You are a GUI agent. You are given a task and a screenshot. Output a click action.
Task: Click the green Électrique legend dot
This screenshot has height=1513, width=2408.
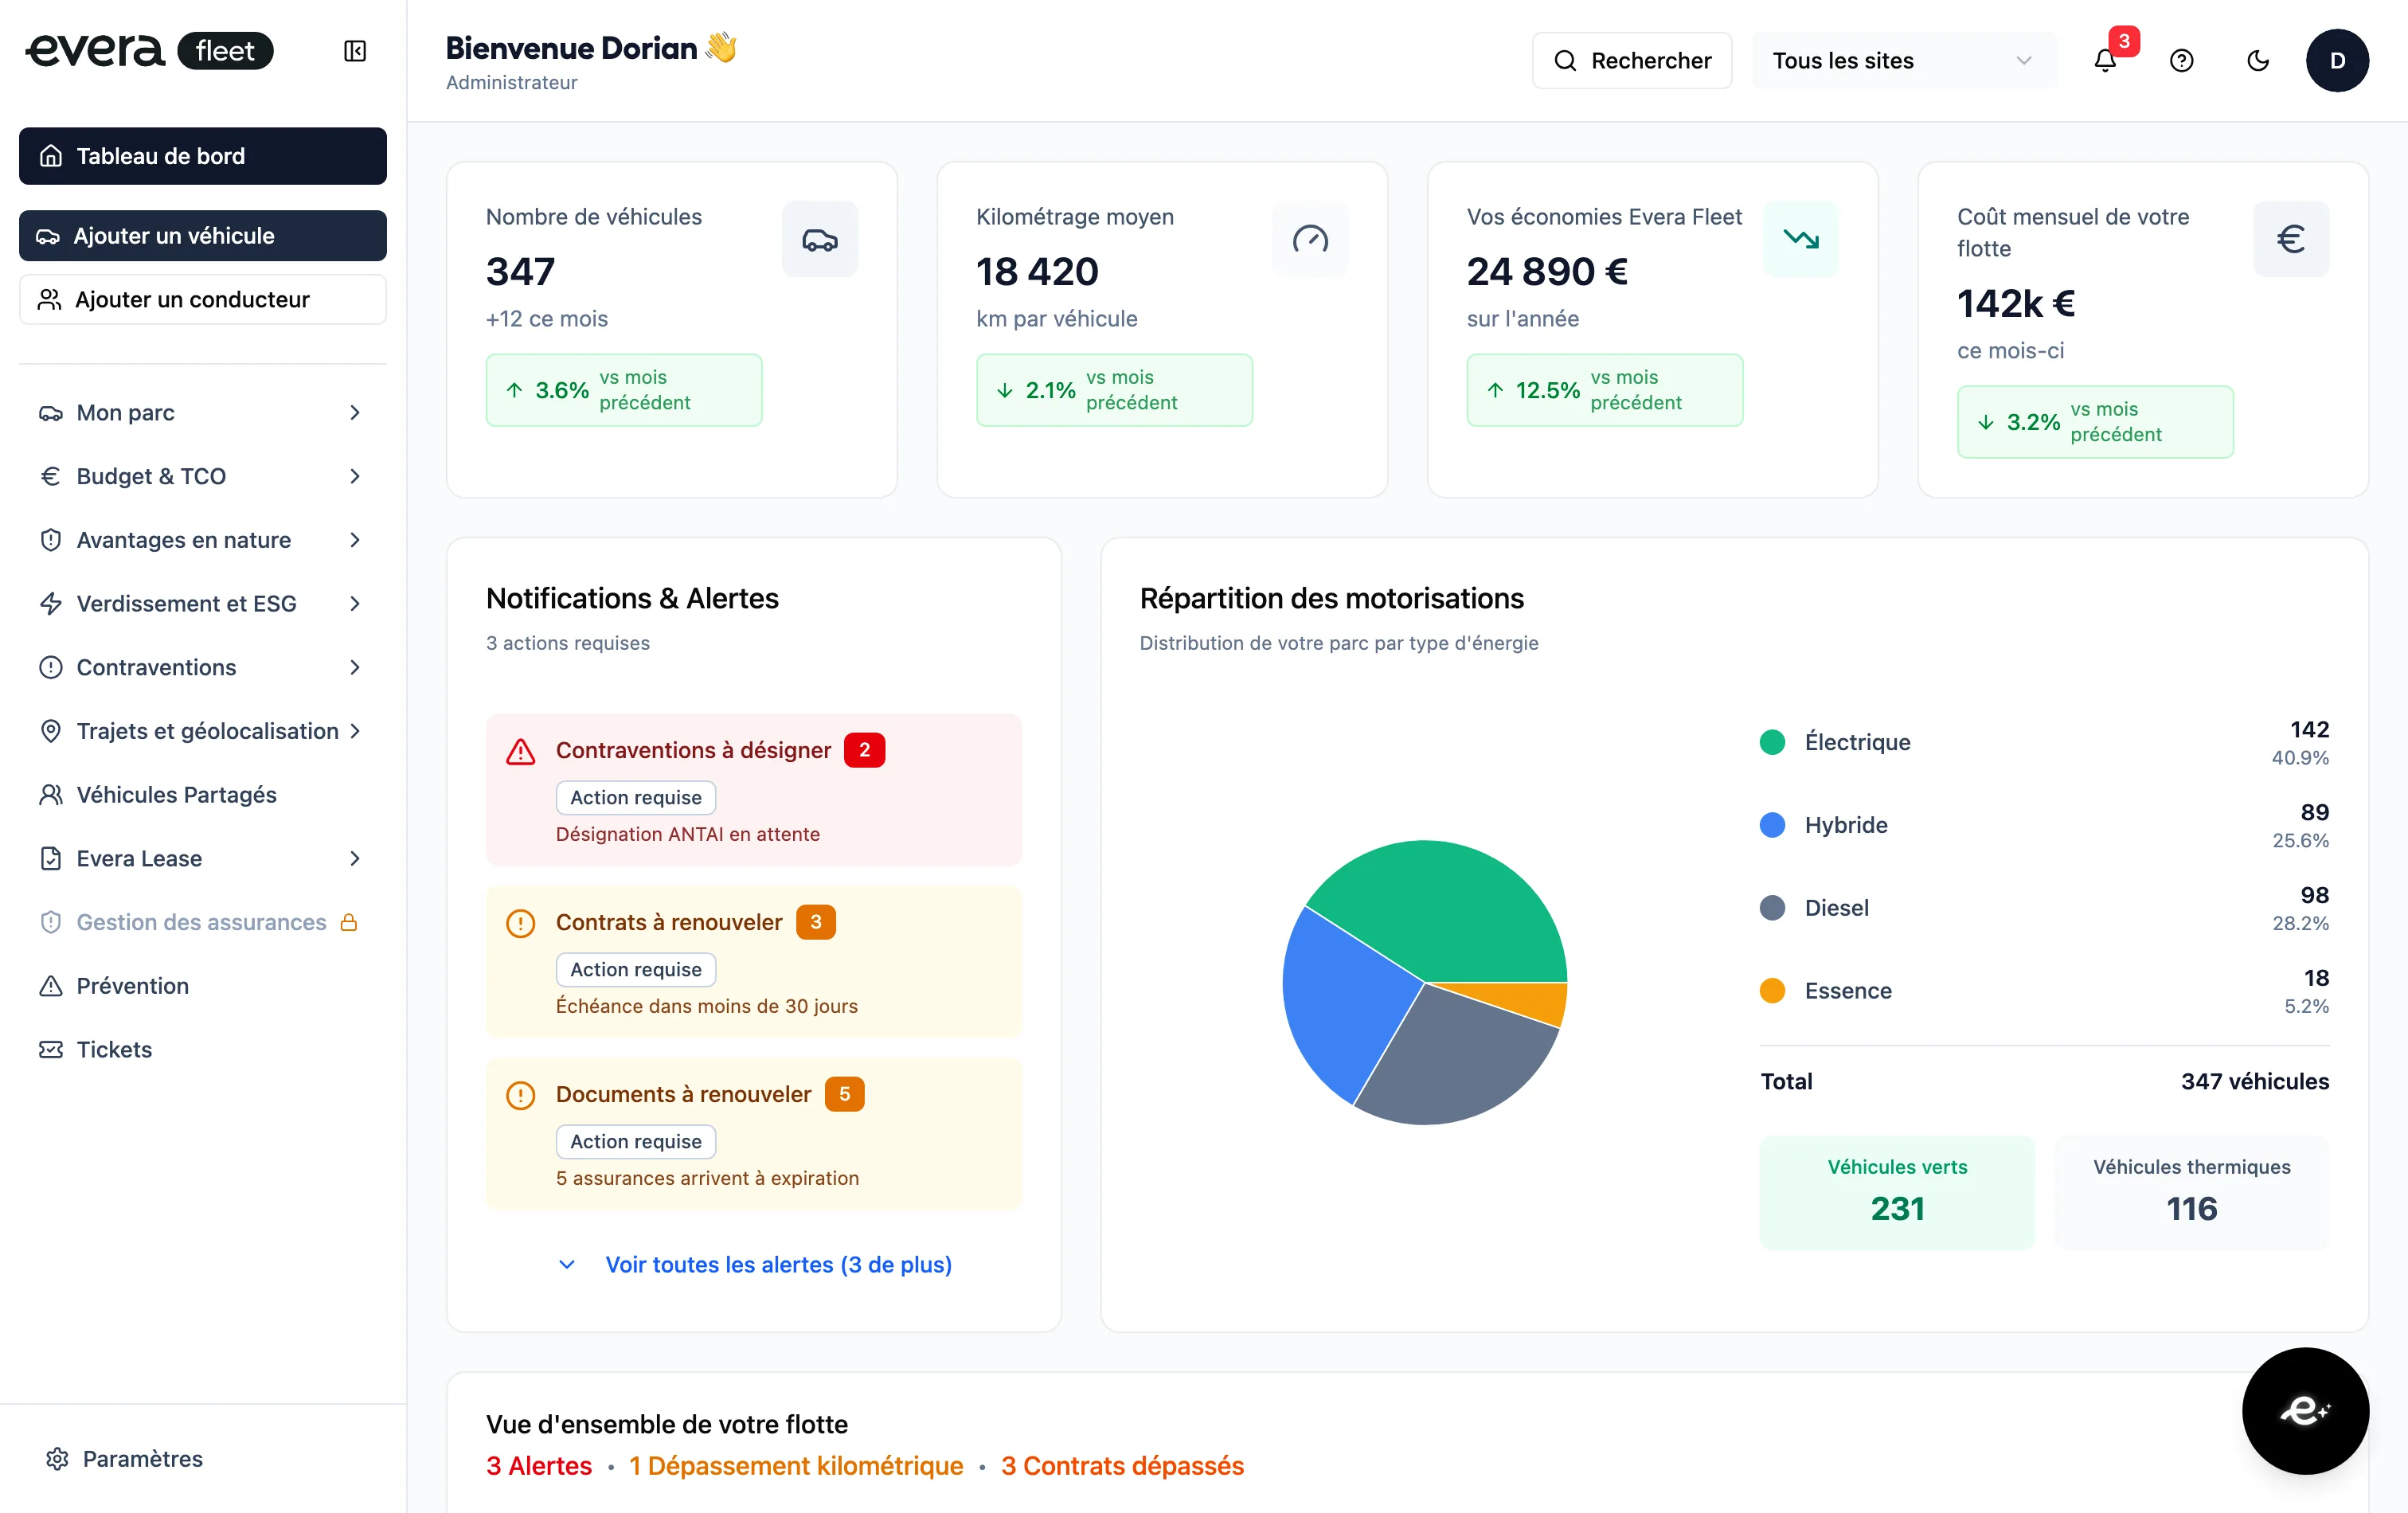[x=1772, y=742]
